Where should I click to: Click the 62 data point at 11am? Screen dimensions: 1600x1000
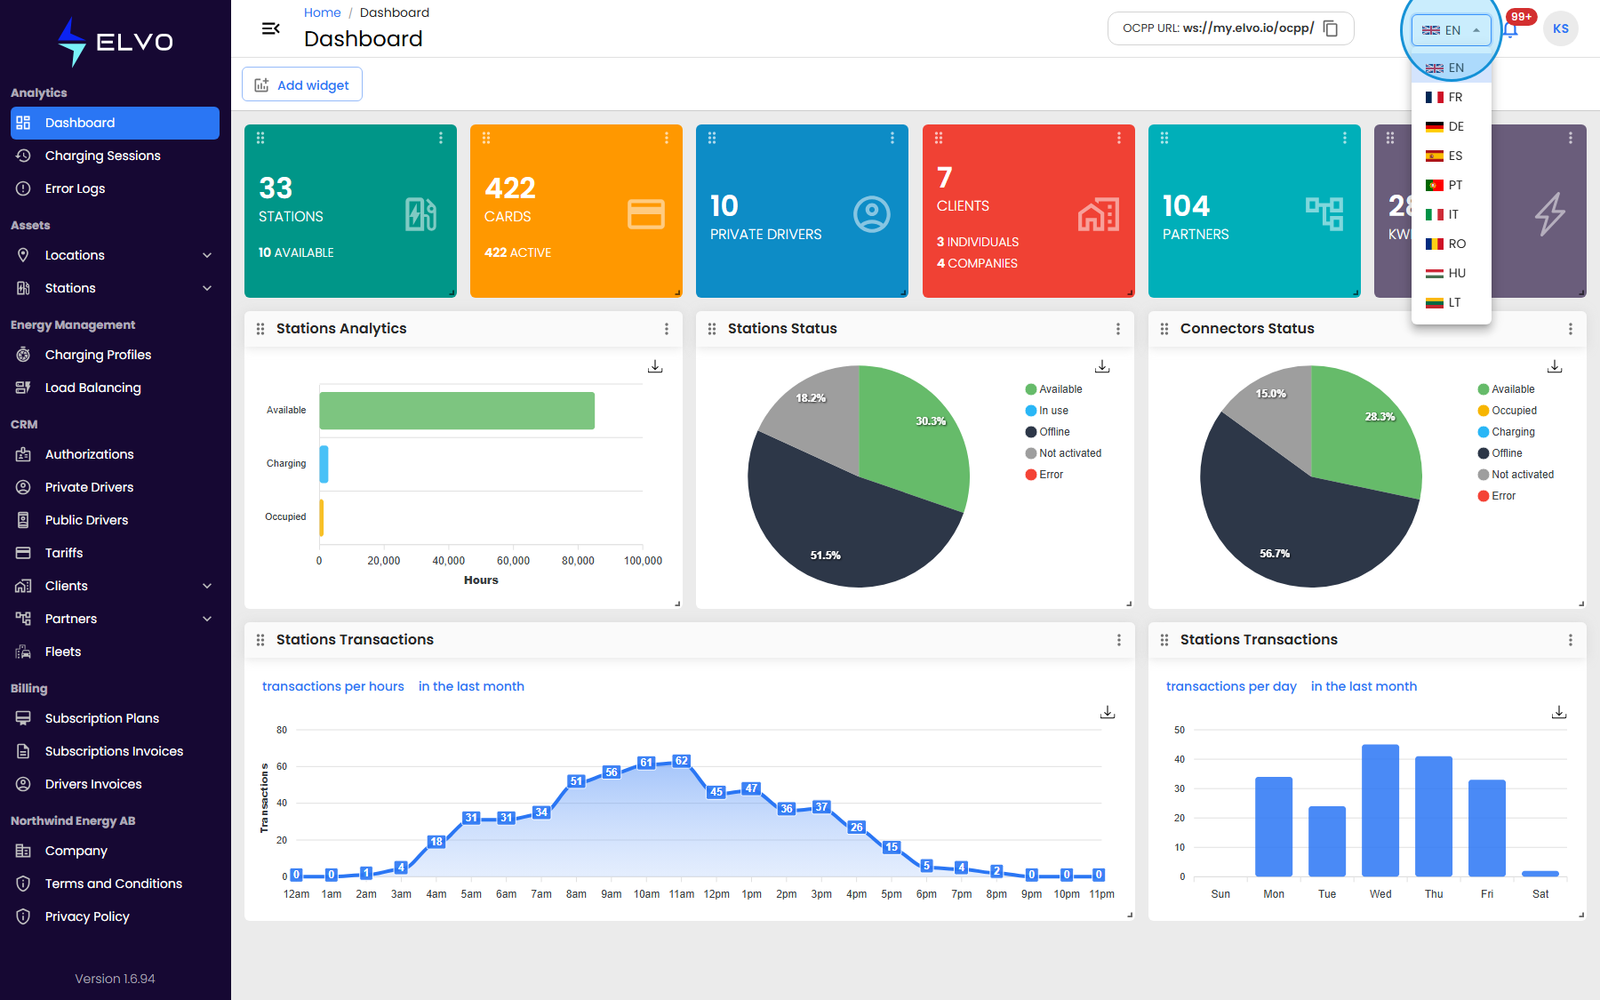[681, 761]
